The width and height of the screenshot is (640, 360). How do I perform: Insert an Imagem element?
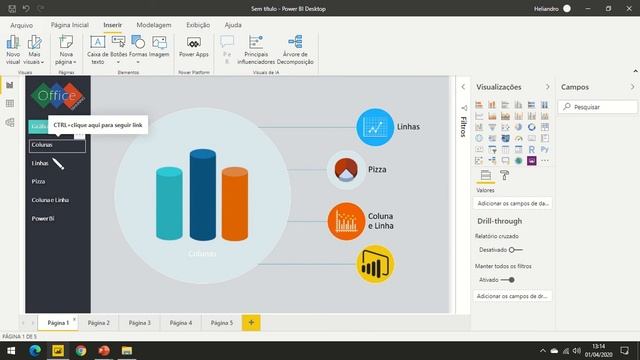pyautogui.click(x=159, y=46)
